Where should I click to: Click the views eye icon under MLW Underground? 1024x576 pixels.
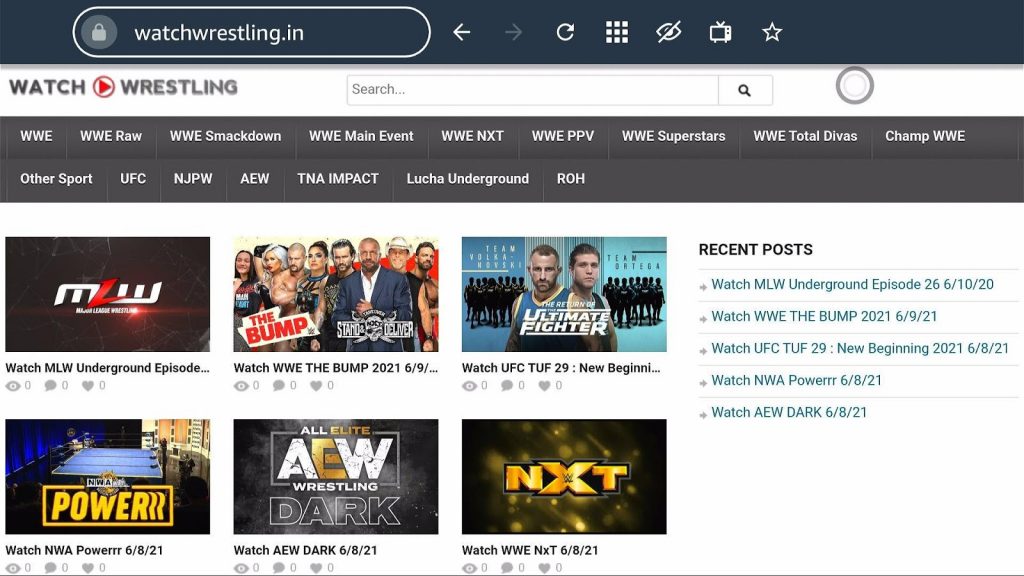pyautogui.click(x=13, y=386)
